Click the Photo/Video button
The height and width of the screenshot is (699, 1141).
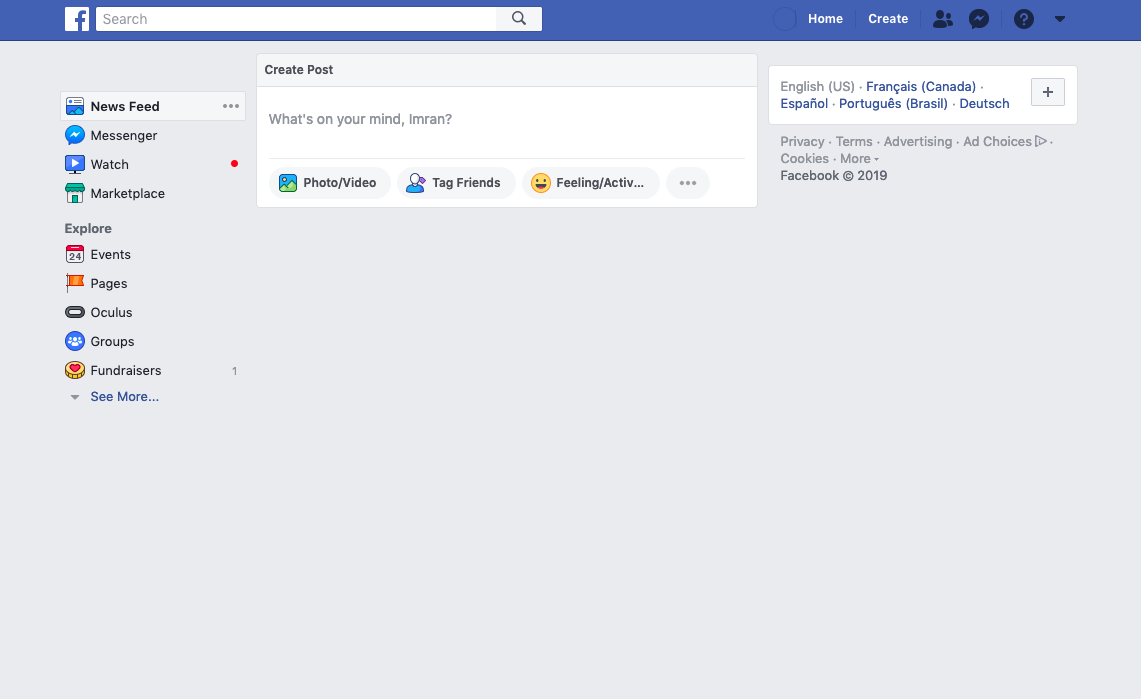pyautogui.click(x=330, y=183)
